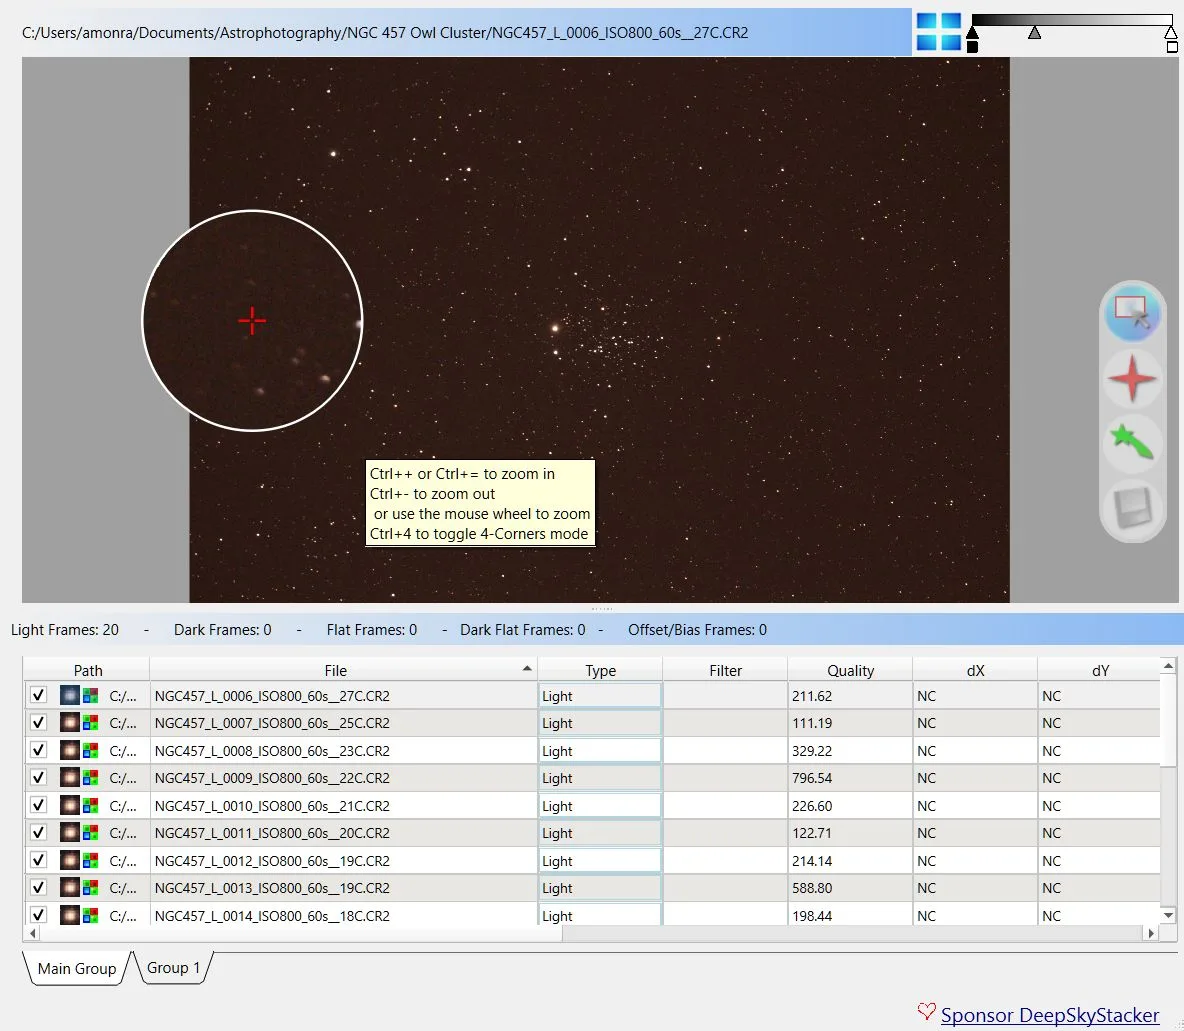Click the horizontal scrollbar right arrow
Screen dimensions: 1184x1031
[1151, 934]
